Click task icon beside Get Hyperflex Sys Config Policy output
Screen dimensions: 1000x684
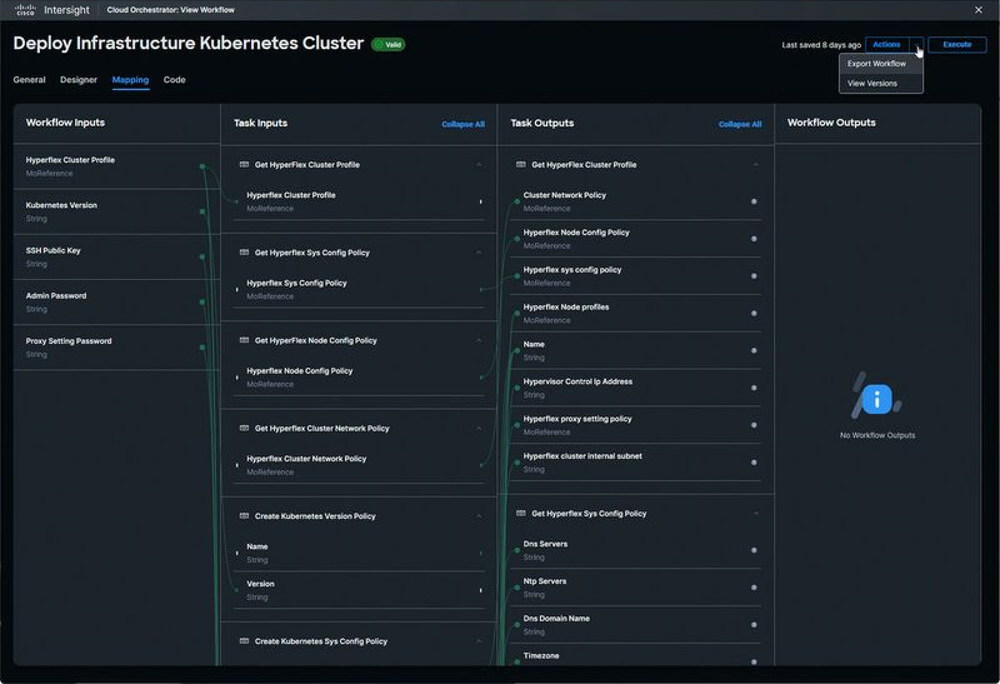tap(520, 513)
